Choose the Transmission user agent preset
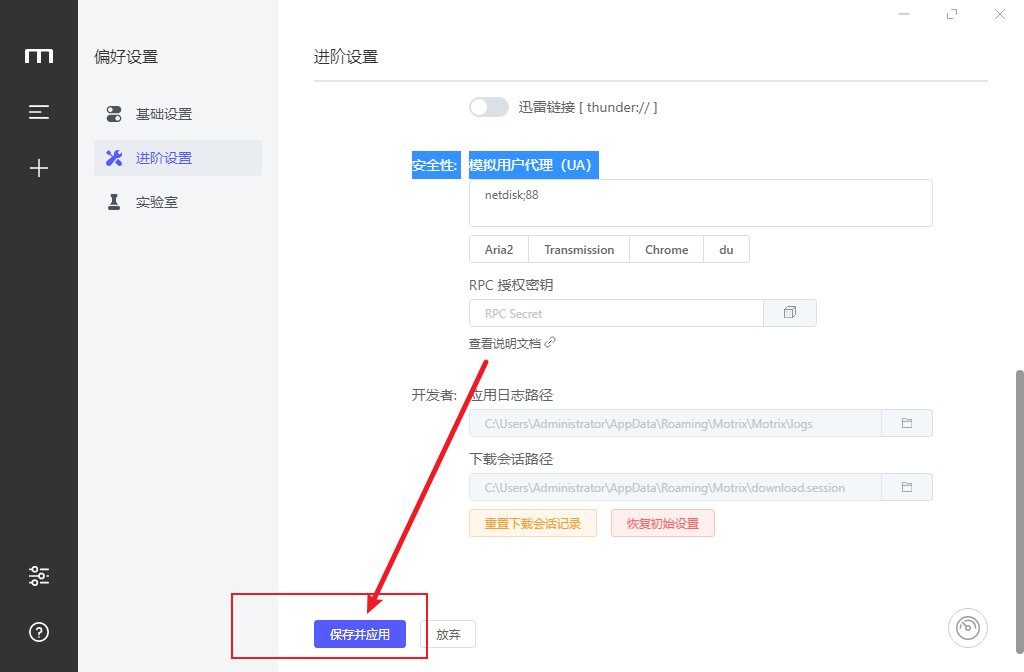Screen dimensions: 1024x672 (x=579, y=249)
